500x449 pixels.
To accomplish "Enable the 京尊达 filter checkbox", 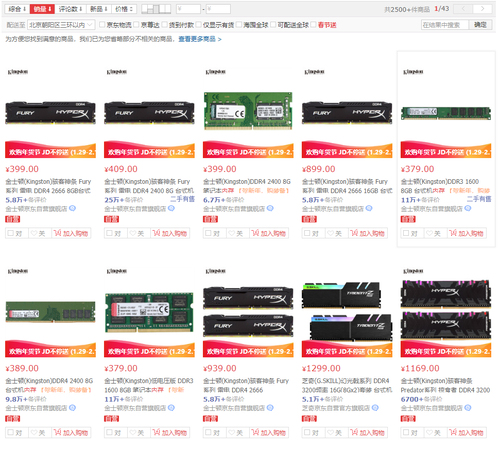I will [x=136, y=25].
